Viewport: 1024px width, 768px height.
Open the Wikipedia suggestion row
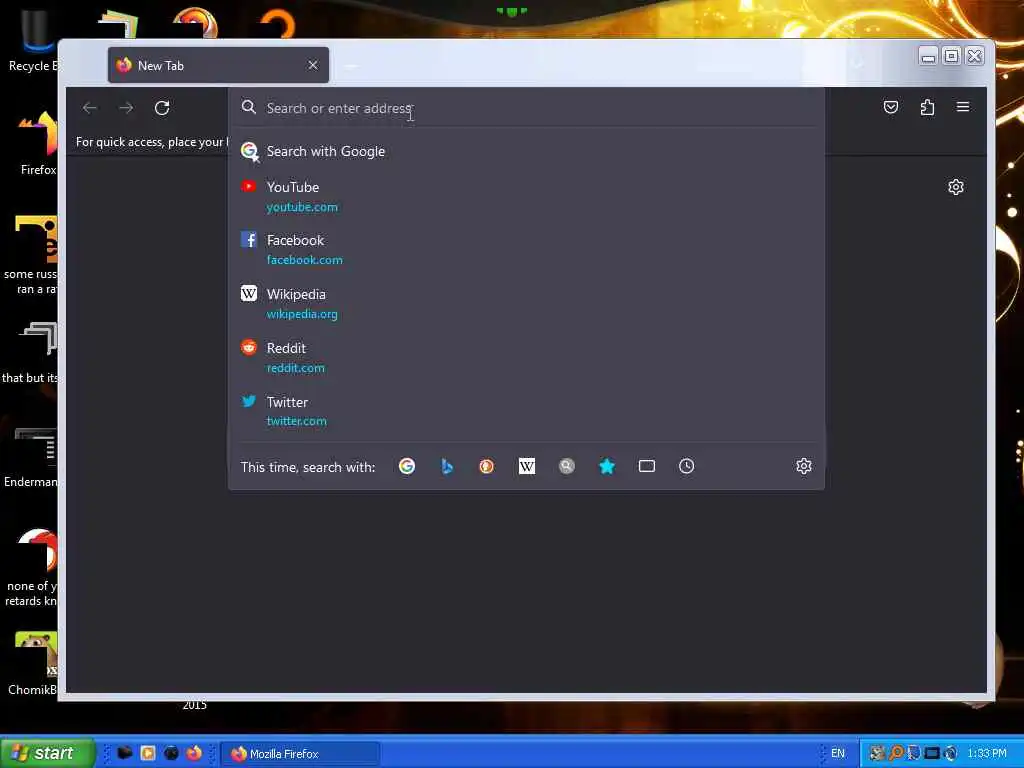click(526, 304)
